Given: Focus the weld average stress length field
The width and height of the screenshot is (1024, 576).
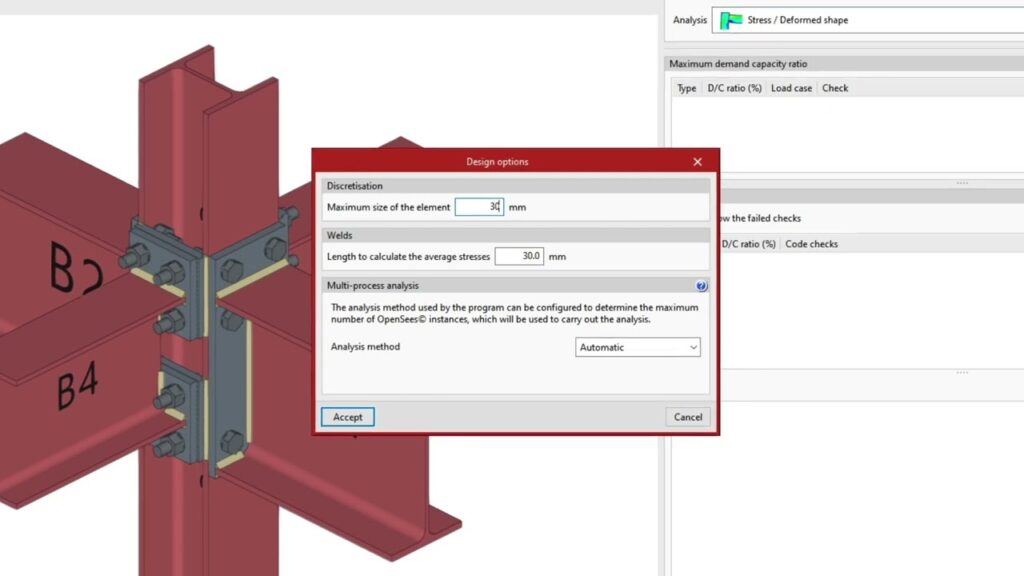Looking at the screenshot, I should click(519, 256).
